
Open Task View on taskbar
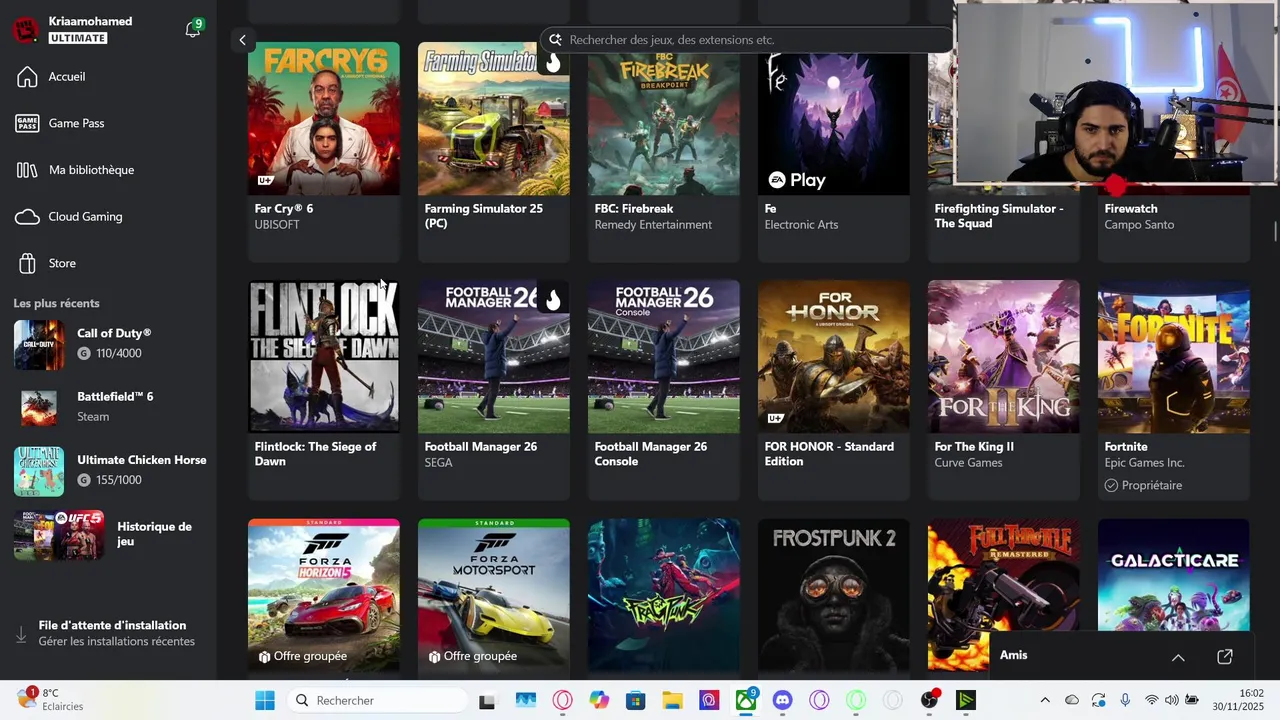click(487, 700)
